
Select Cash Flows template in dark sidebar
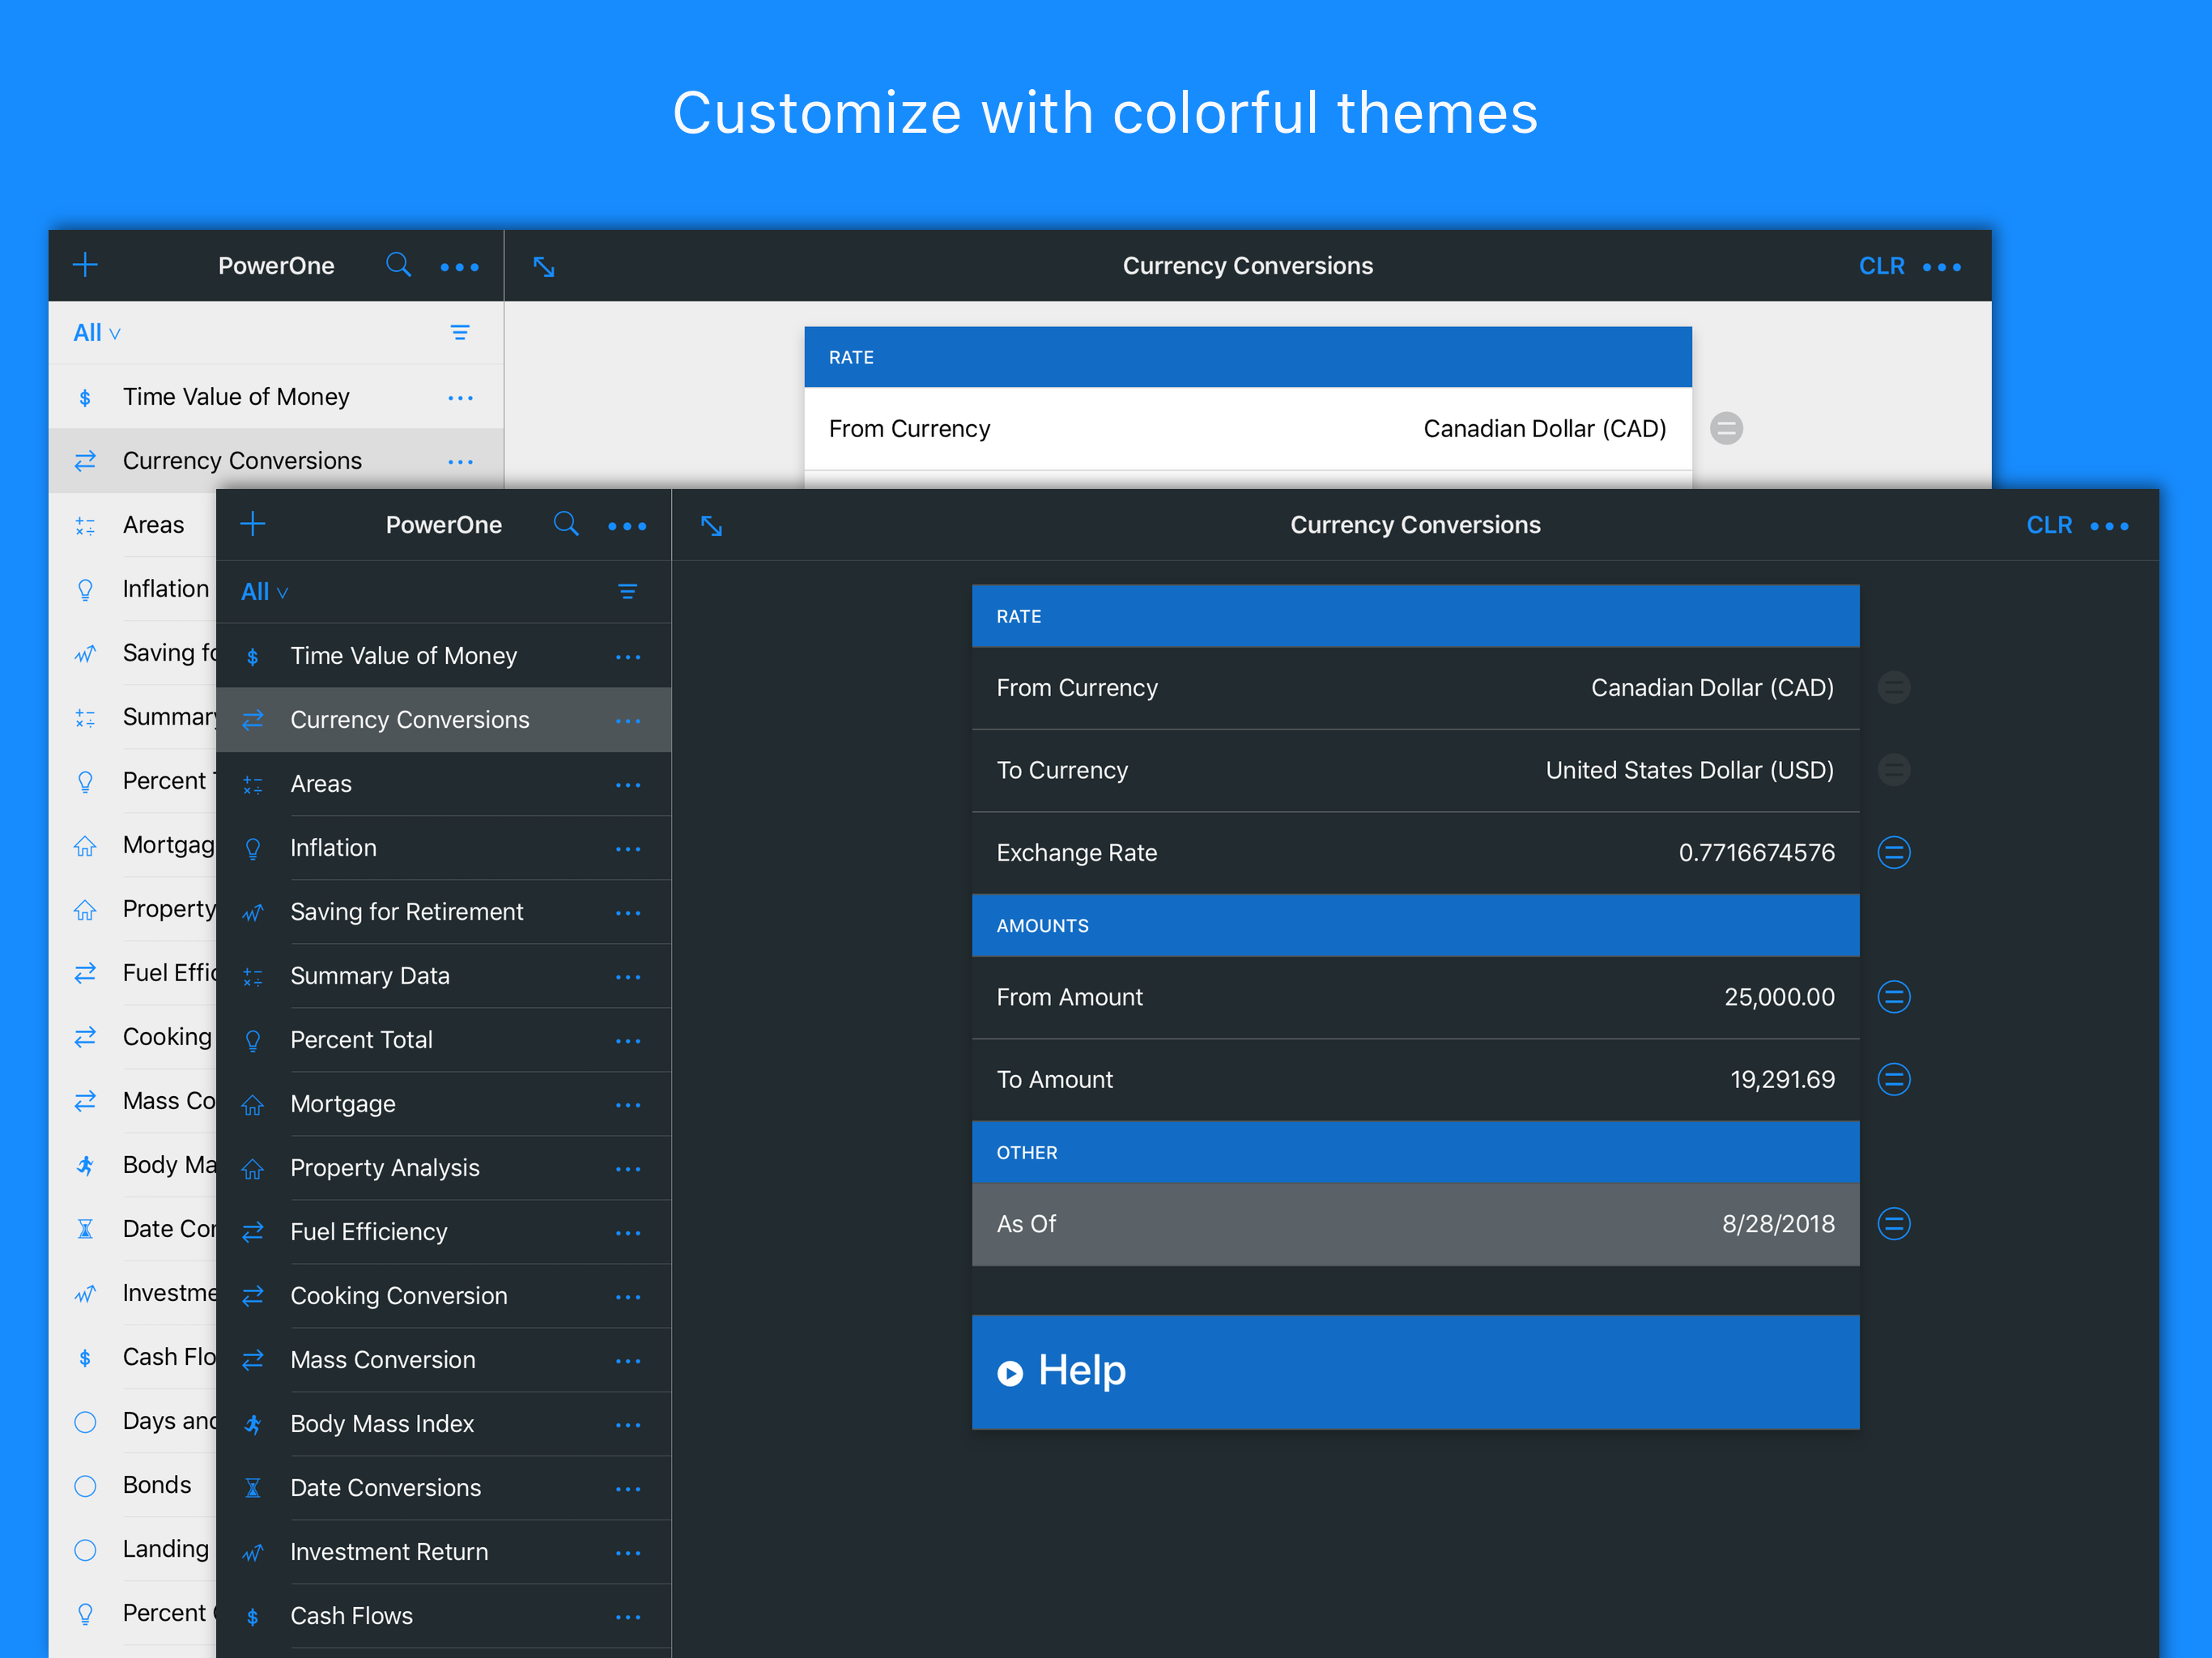pos(443,1616)
